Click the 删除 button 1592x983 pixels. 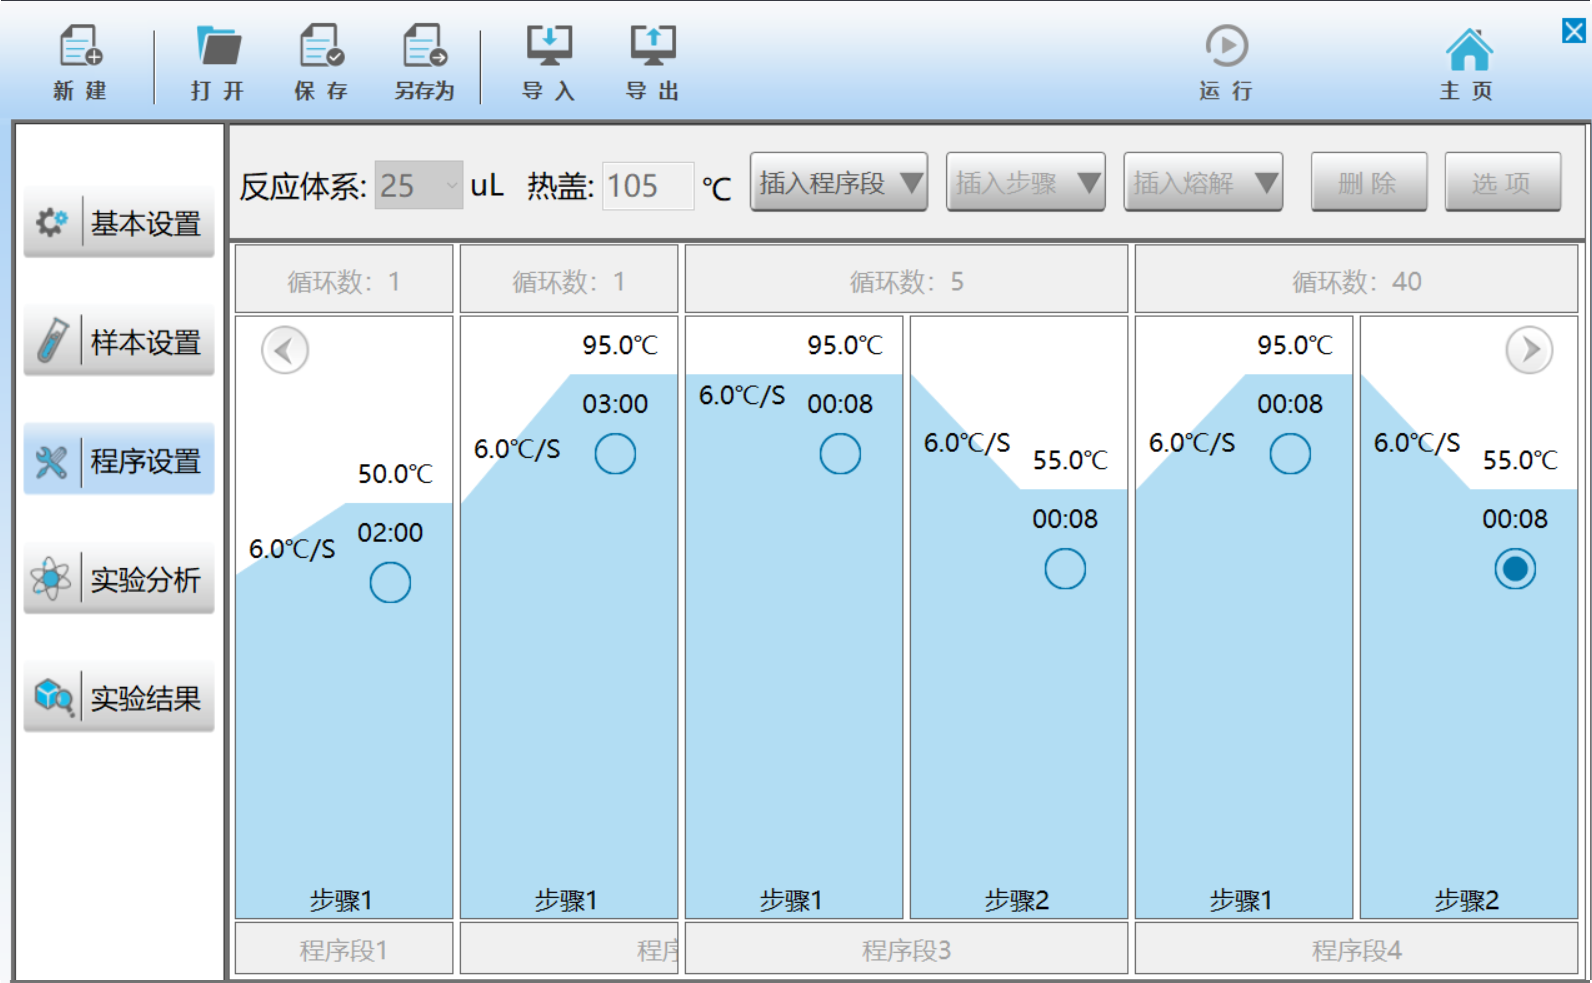(1368, 183)
